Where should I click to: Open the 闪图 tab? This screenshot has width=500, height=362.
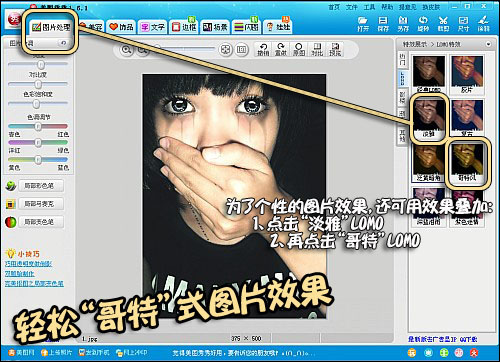click(x=246, y=27)
